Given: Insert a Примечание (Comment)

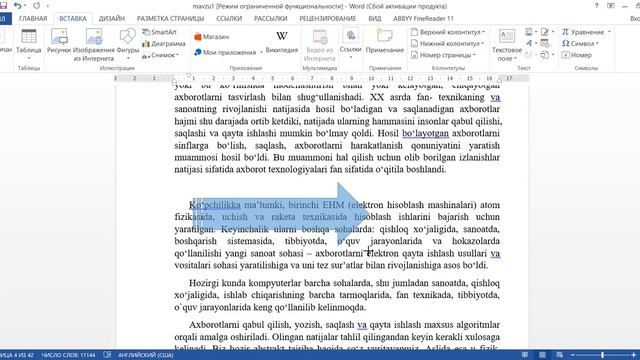Looking at the screenshot, I should pos(384,42).
